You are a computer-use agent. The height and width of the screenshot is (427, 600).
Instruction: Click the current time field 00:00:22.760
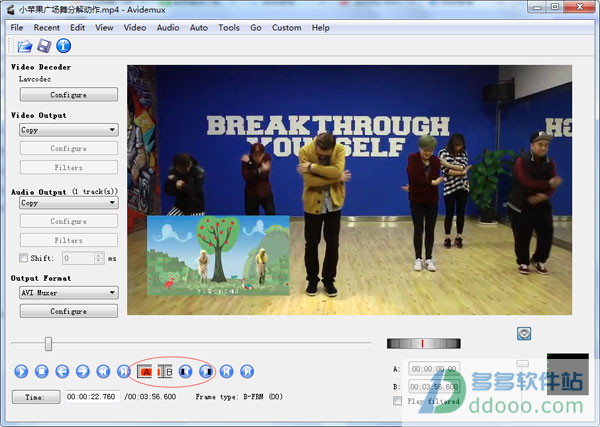coord(91,397)
